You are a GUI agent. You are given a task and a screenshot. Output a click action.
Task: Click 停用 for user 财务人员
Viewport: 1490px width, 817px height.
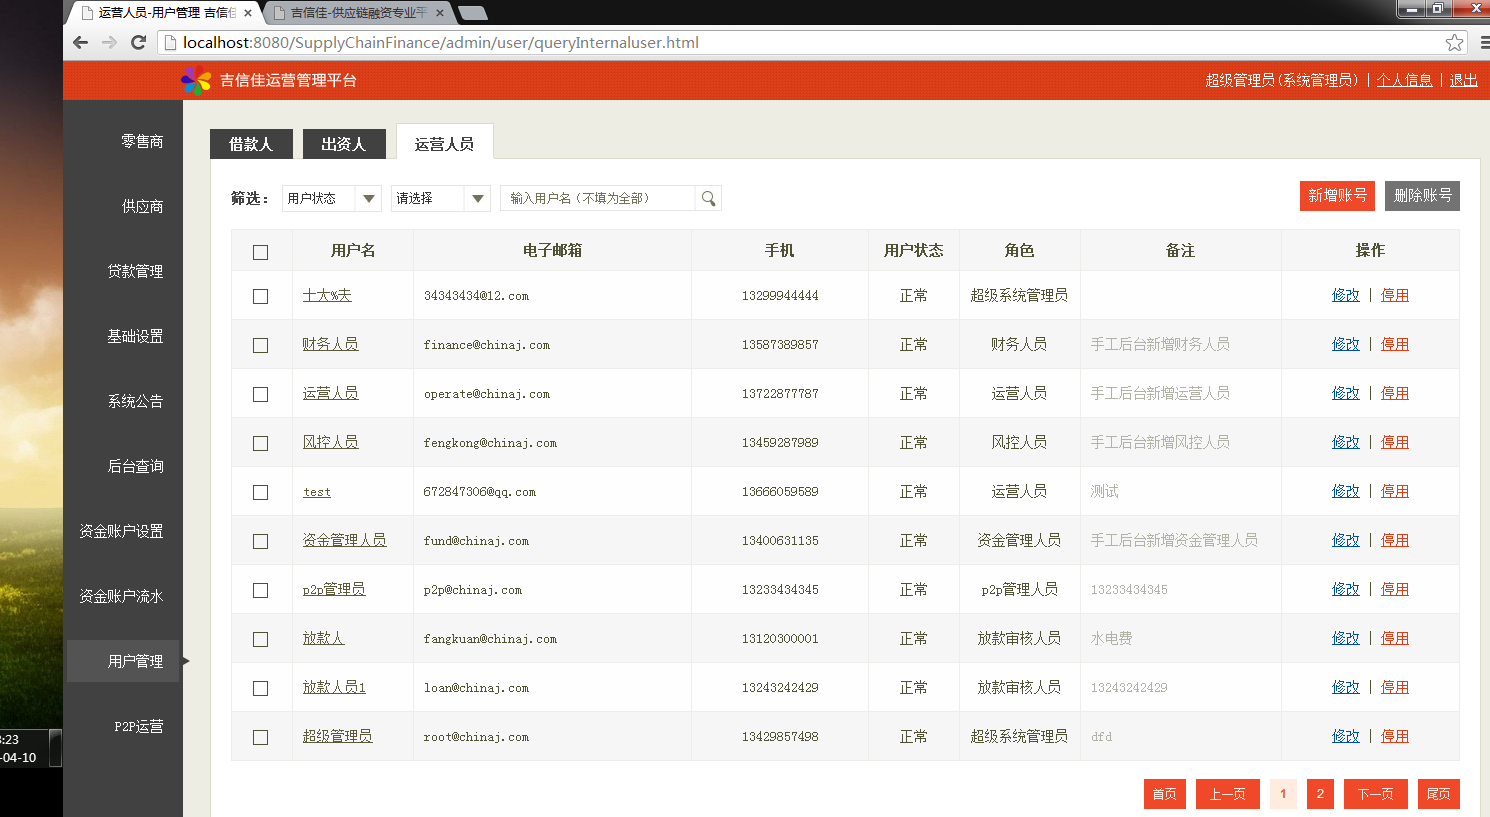click(x=1394, y=344)
